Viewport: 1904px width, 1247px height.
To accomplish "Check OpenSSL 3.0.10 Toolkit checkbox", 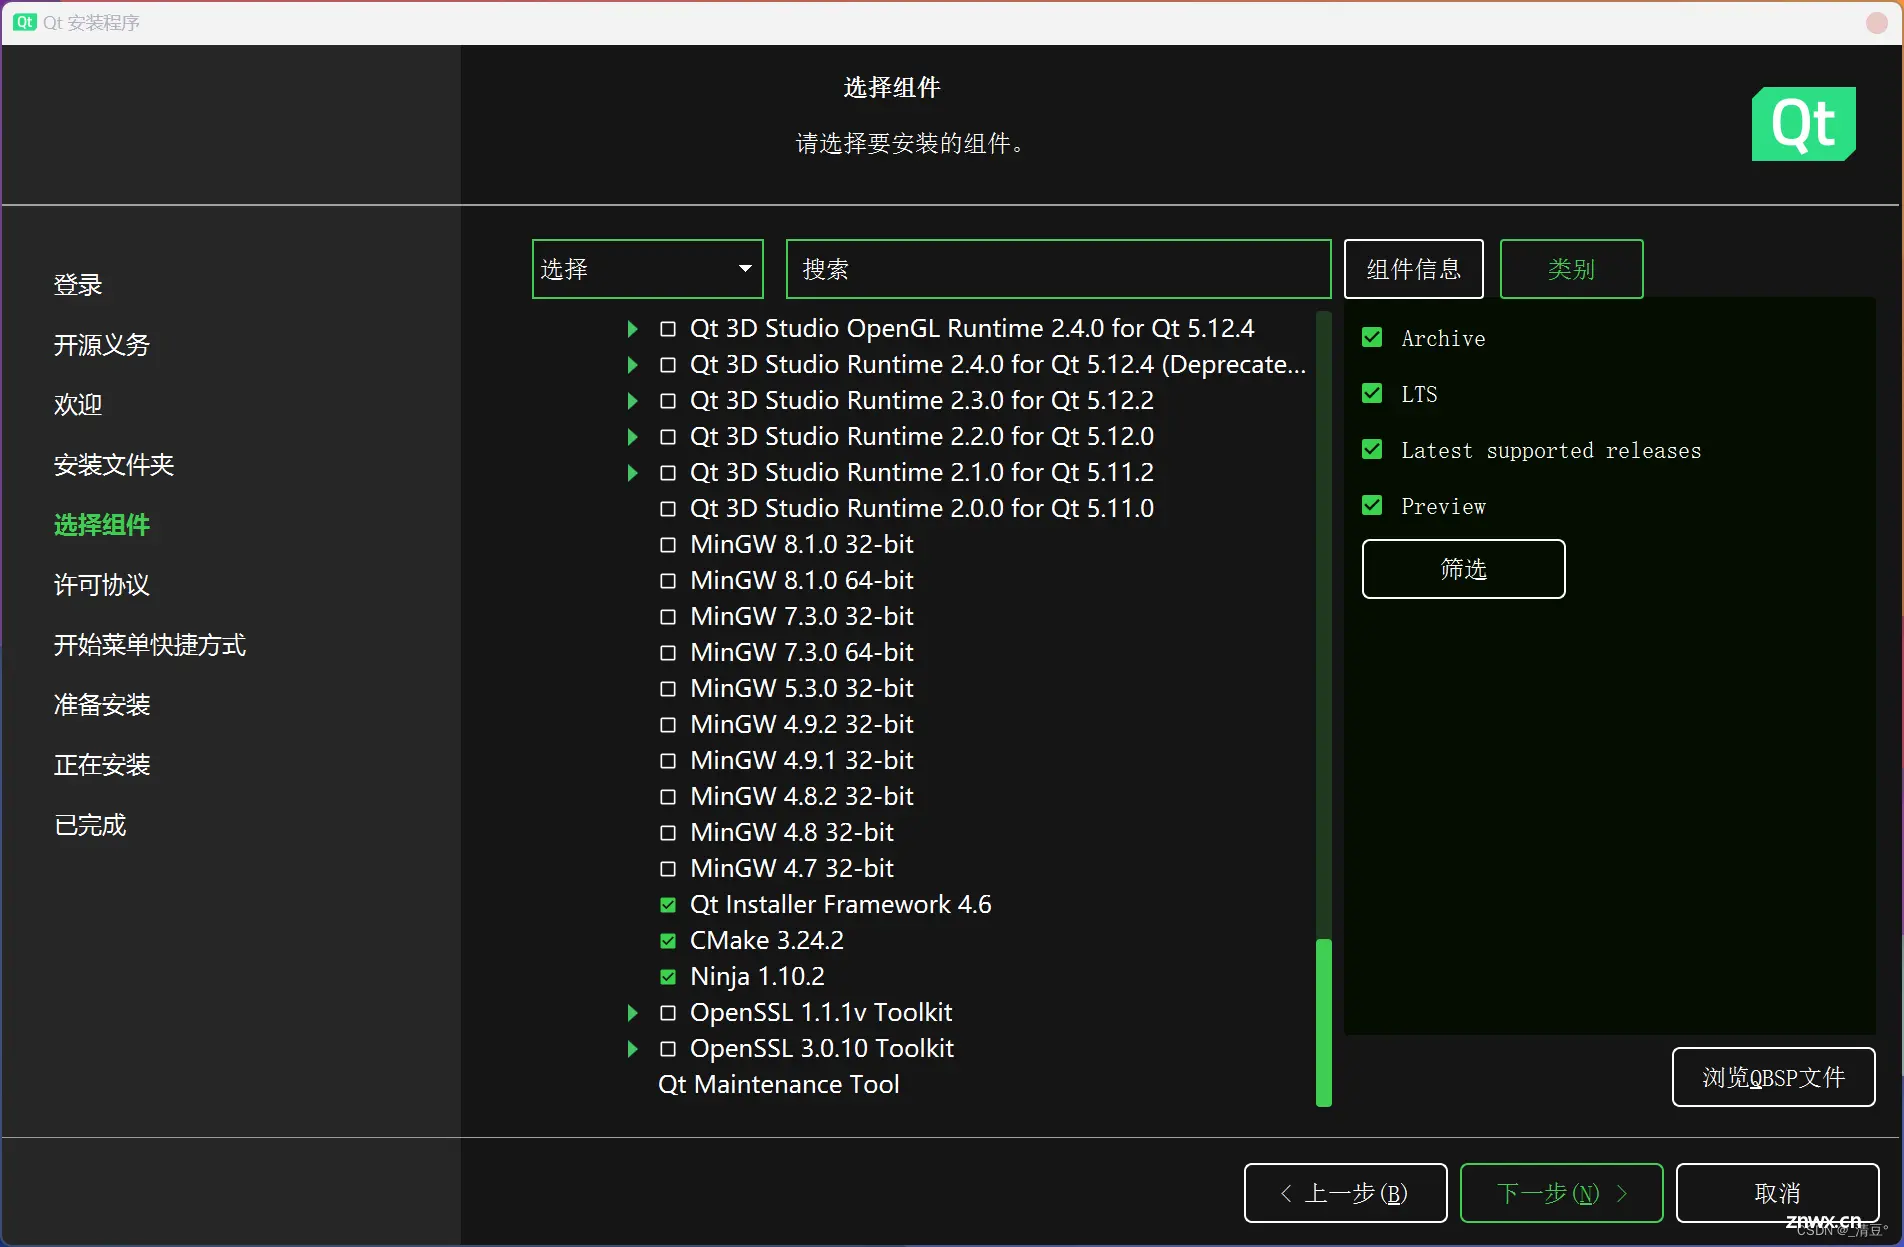I will (668, 1049).
